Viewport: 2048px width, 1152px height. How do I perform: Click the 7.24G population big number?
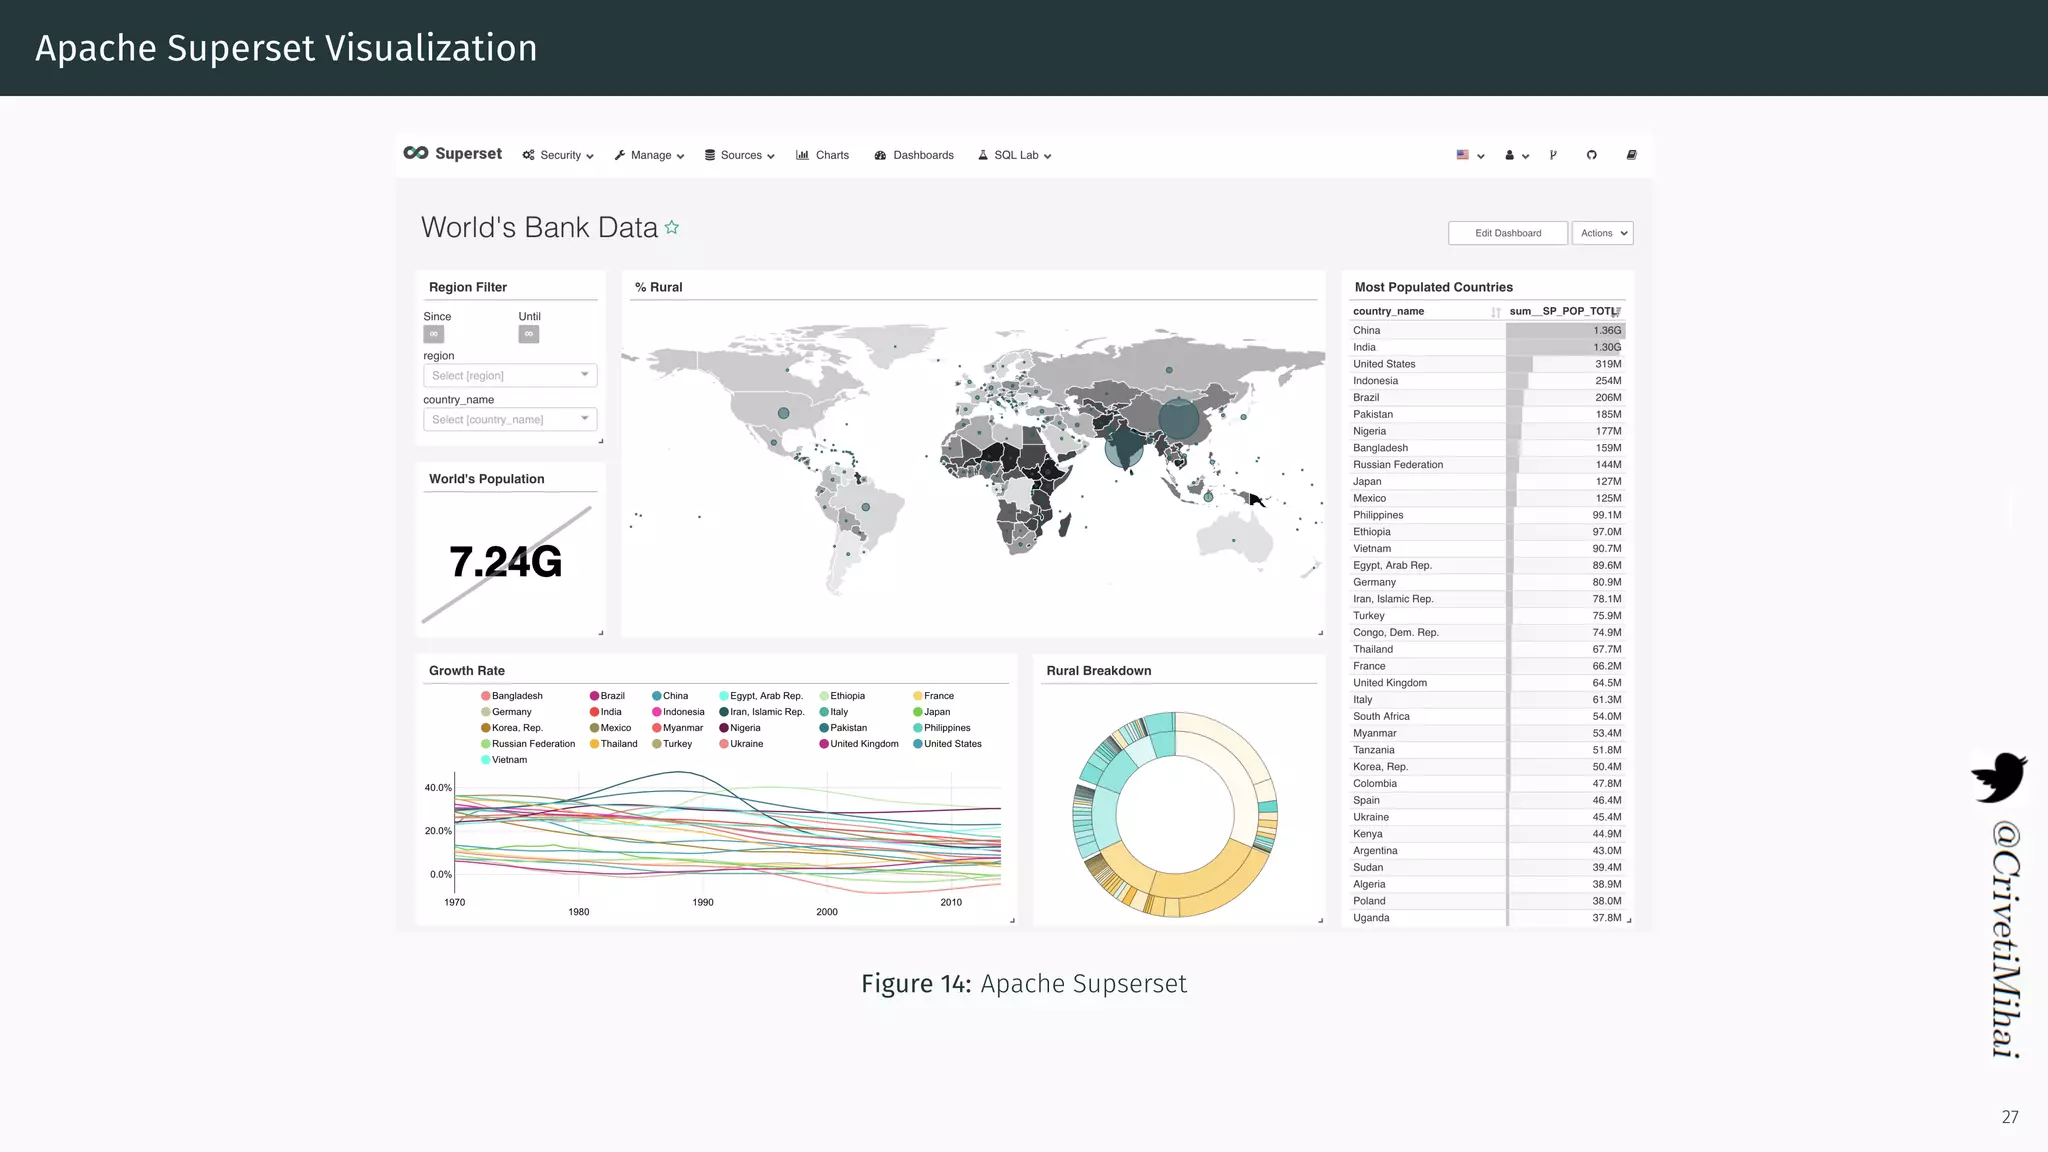506,562
